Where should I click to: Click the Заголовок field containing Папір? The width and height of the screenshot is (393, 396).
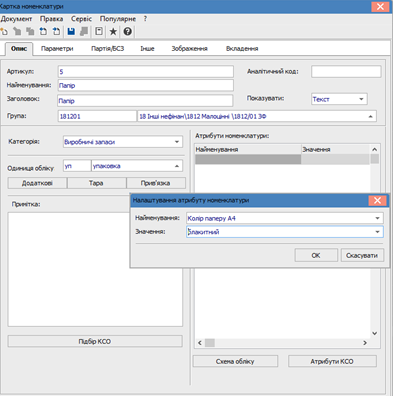point(145,101)
